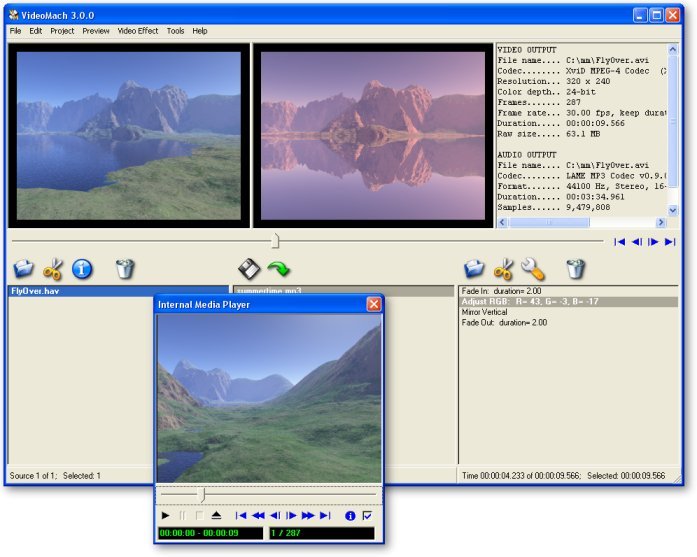Viewport: 697px width, 557px height.
Task: Open the Tools menu
Action: click(x=175, y=31)
